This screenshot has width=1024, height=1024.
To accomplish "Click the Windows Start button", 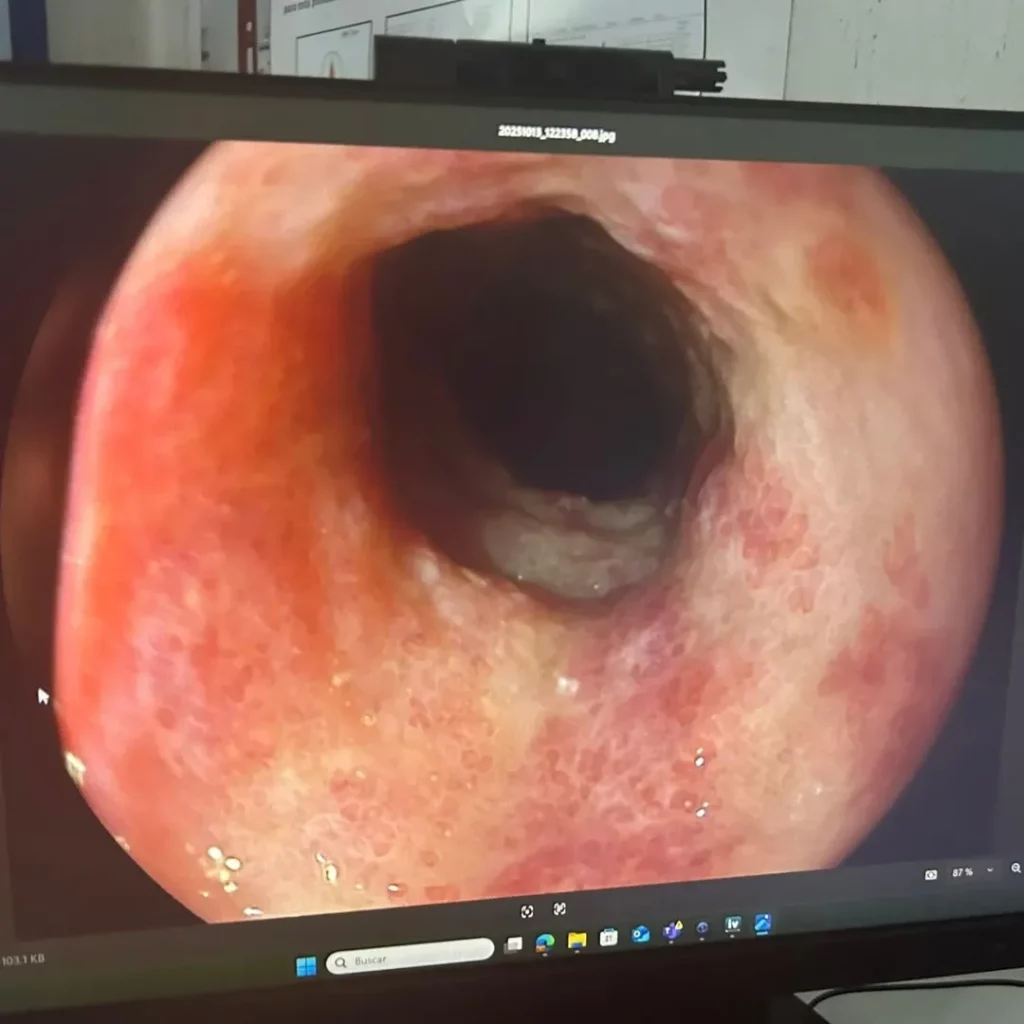I will 306,966.
